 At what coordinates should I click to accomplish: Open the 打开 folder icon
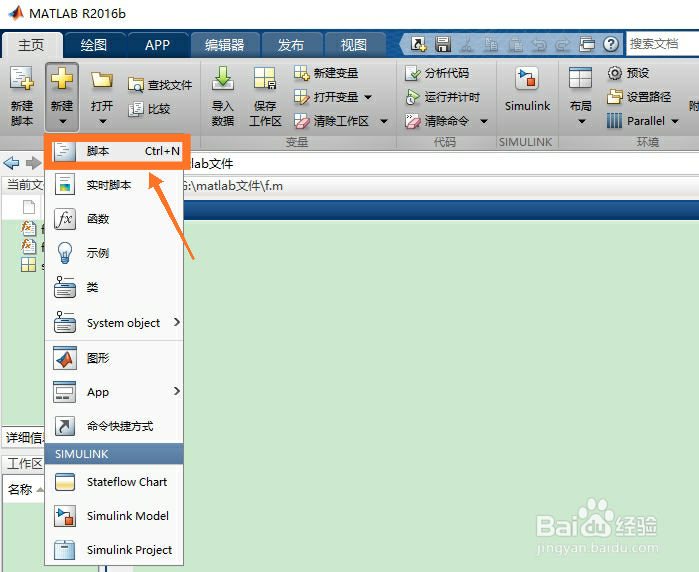click(102, 80)
